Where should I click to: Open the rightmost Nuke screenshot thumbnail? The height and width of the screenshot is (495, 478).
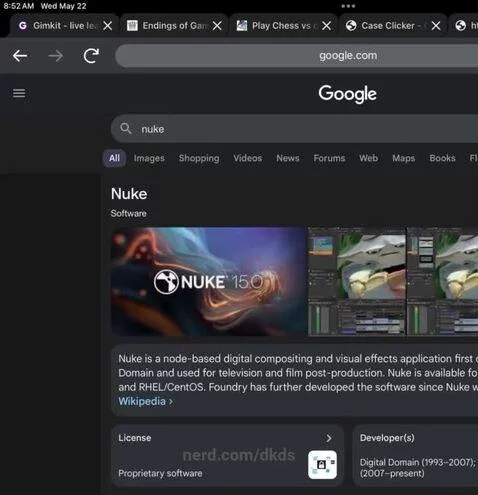tap(443, 282)
